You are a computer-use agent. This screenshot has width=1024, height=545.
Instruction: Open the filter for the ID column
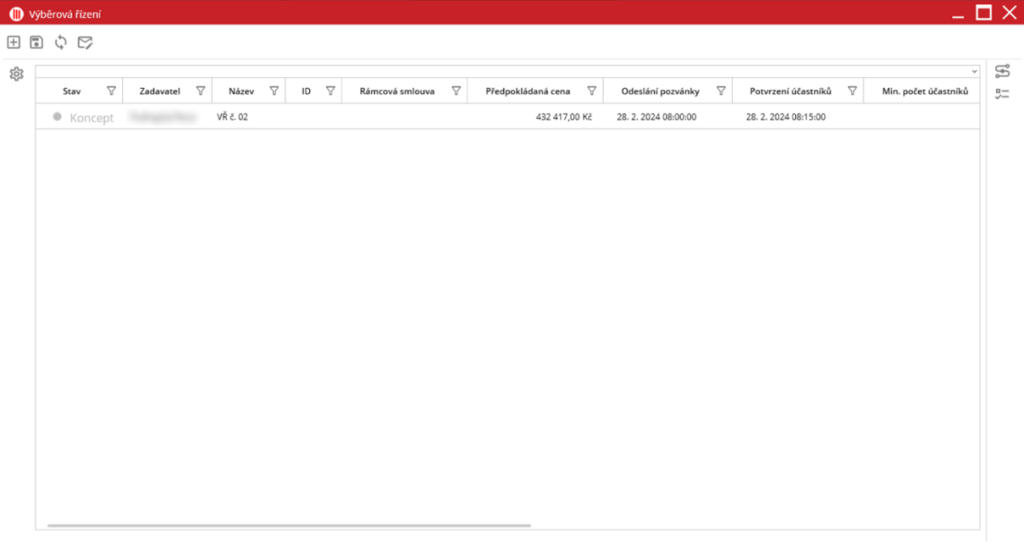tap(330, 91)
